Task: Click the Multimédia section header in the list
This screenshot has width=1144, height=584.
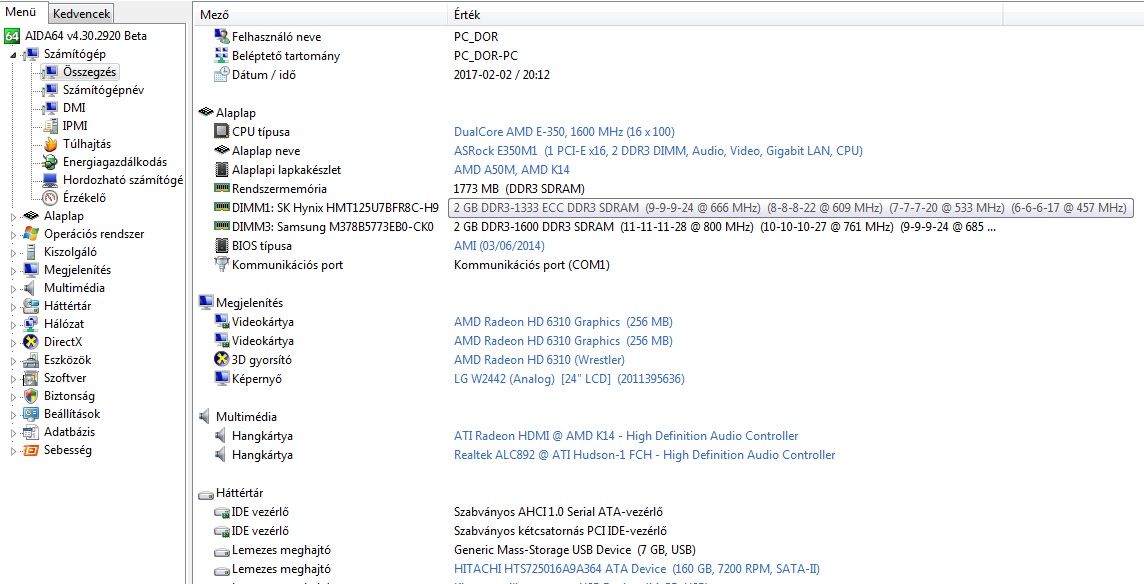Action: click(246, 416)
